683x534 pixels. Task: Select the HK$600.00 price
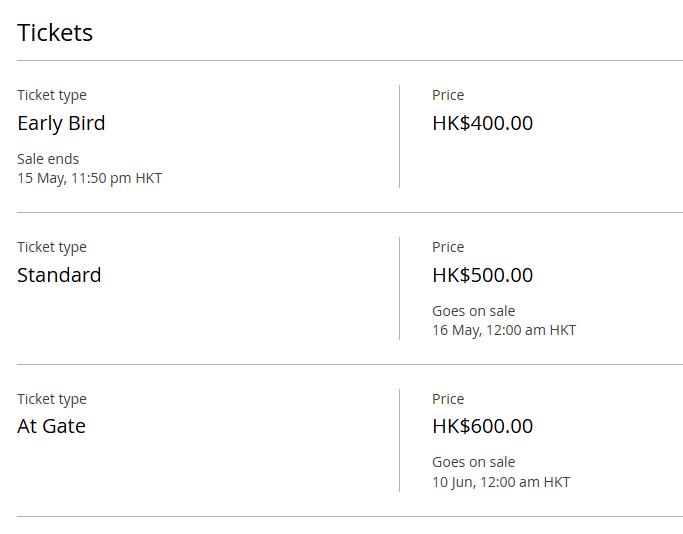tap(482, 426)
